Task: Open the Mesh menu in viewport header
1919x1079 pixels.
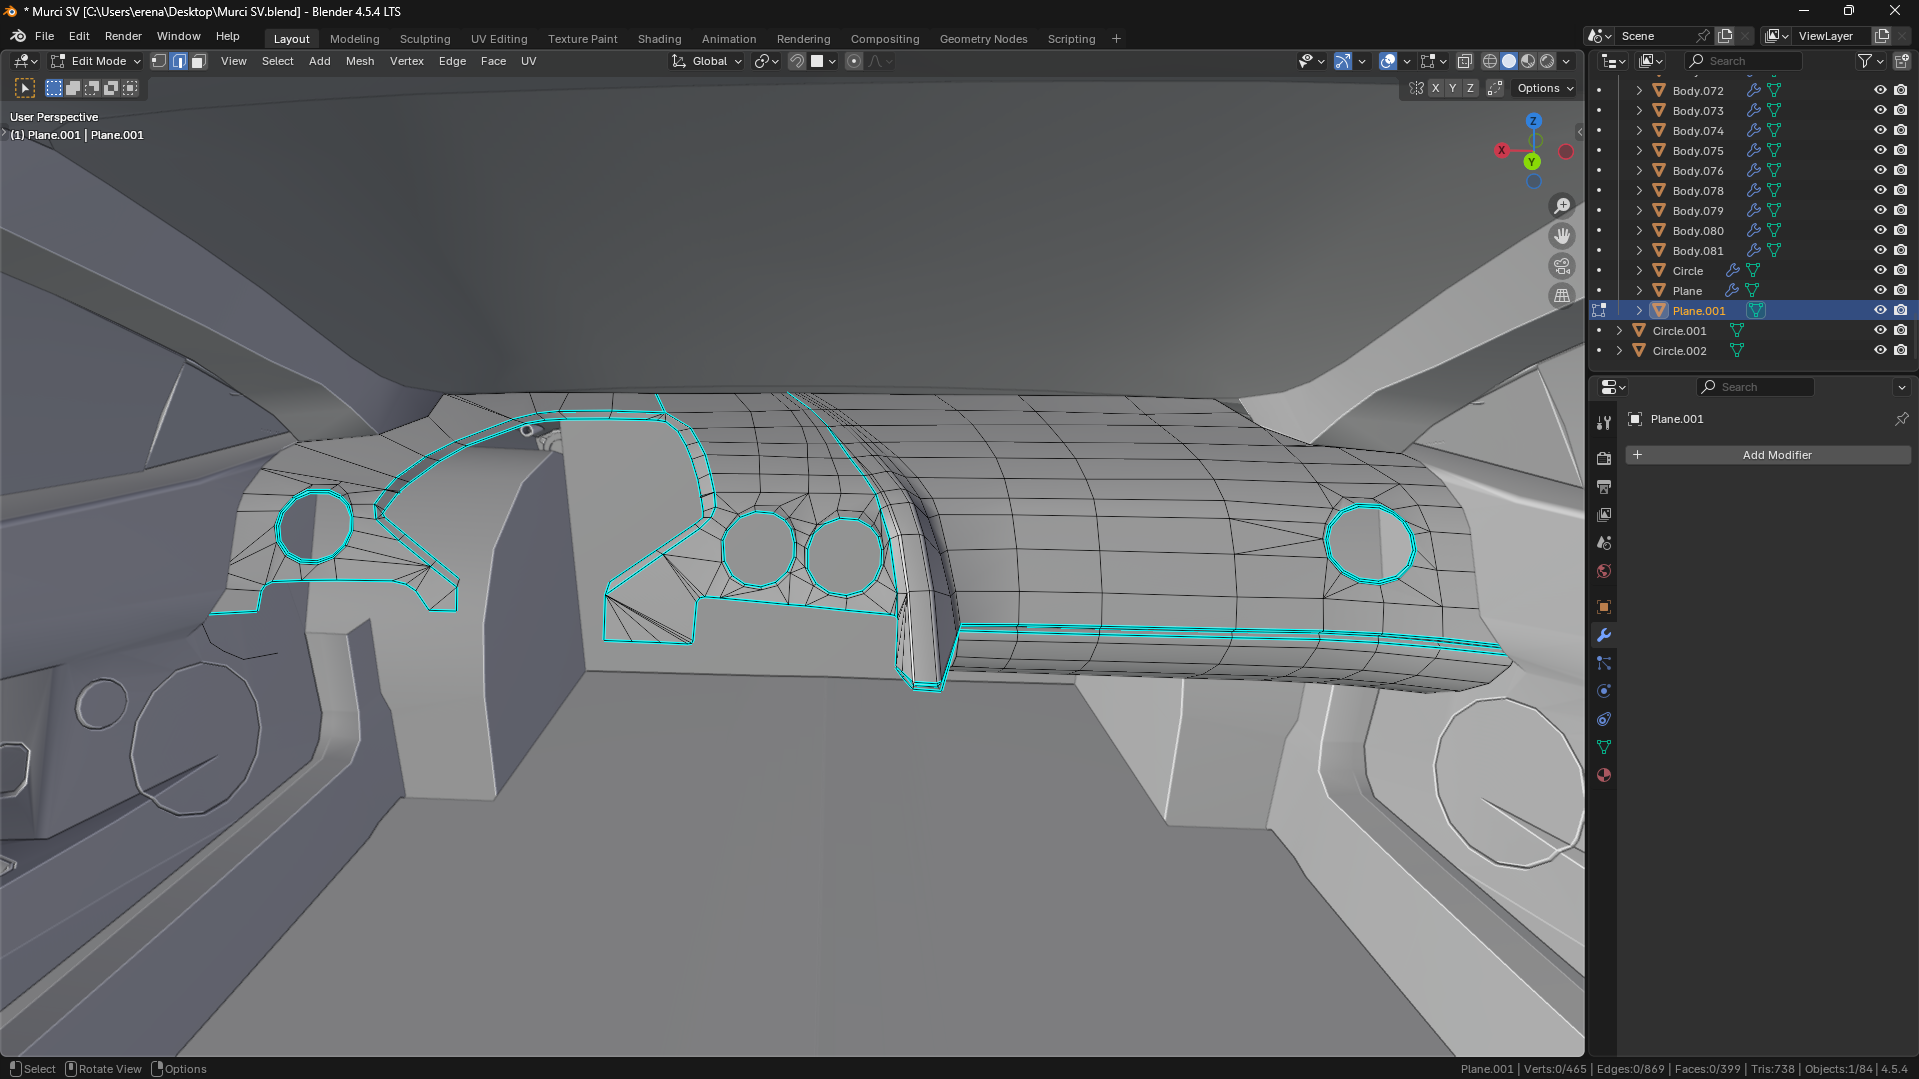Action: 360,61
